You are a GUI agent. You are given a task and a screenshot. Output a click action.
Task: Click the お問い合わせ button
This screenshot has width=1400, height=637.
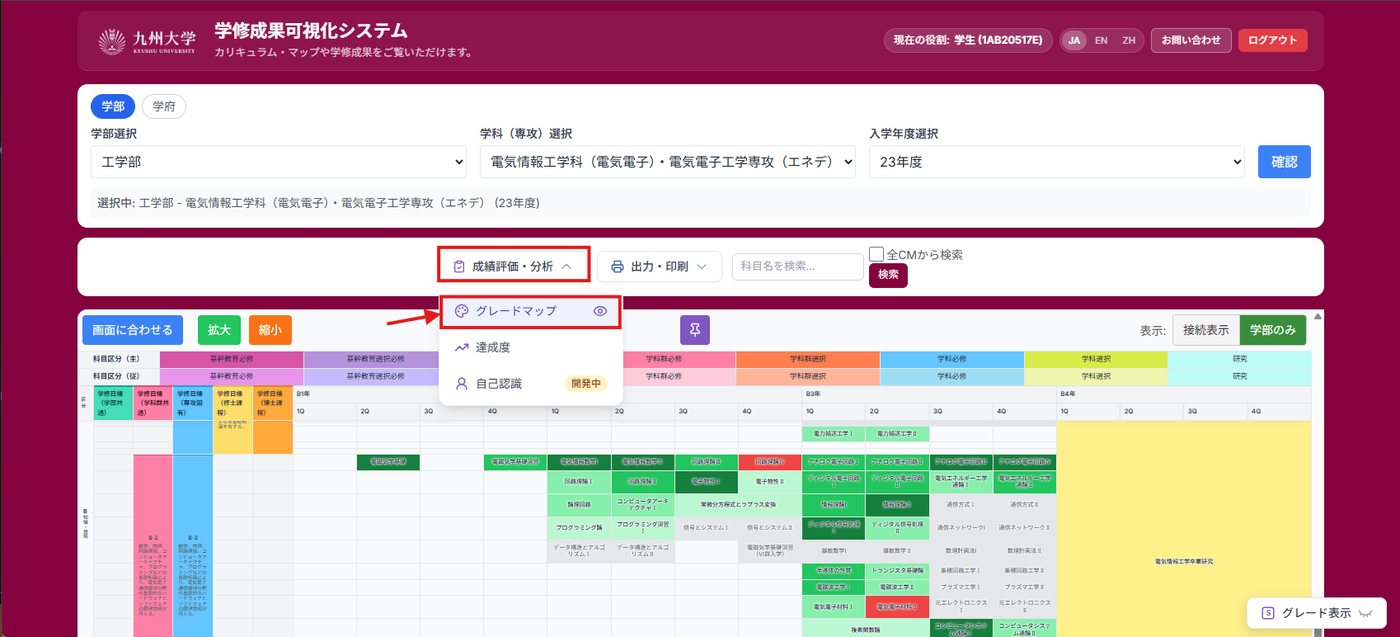1191,40
